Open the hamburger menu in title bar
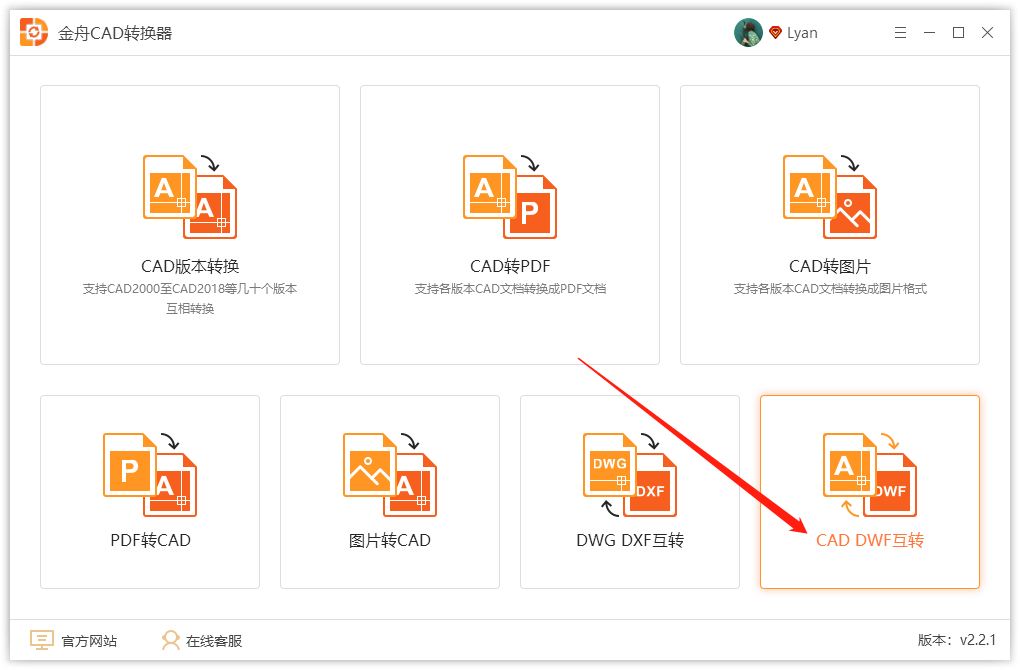Image resolution: width=1020 pixels, height=670 pixels. [x=900, y=33]
